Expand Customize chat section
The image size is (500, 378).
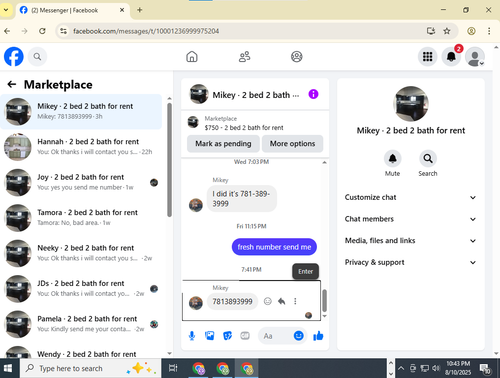pyautogui.click(x=410, y=197)
